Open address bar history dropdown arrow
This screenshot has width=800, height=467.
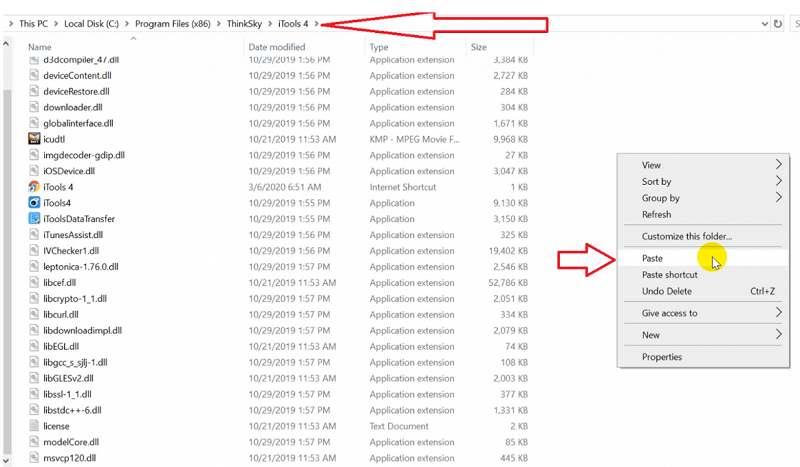click(x=761, y=23)
